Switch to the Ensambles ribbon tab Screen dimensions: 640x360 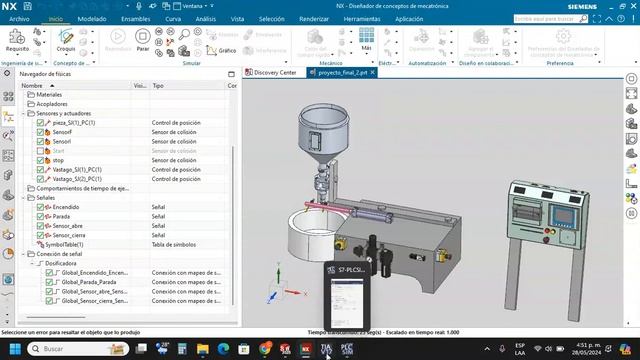[x=136, y=19]
